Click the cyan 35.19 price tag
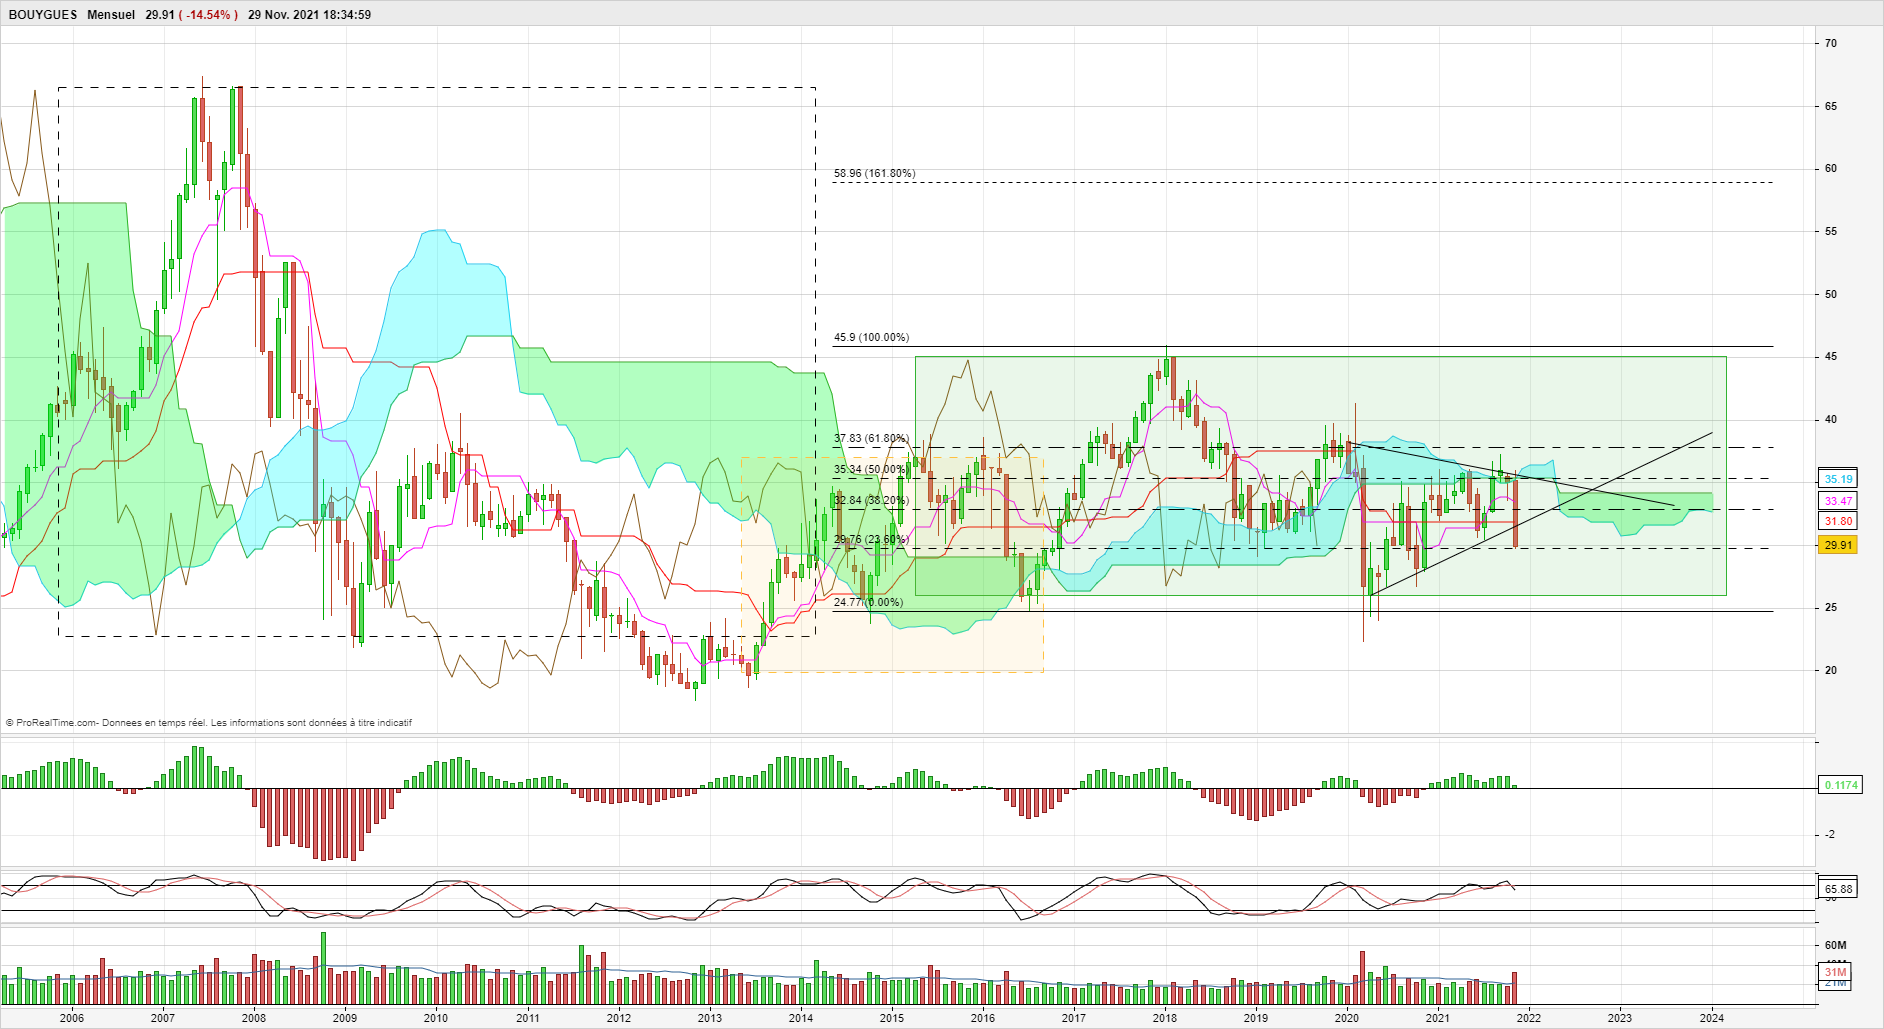1884x1029 pixels. pos(1838,479)
